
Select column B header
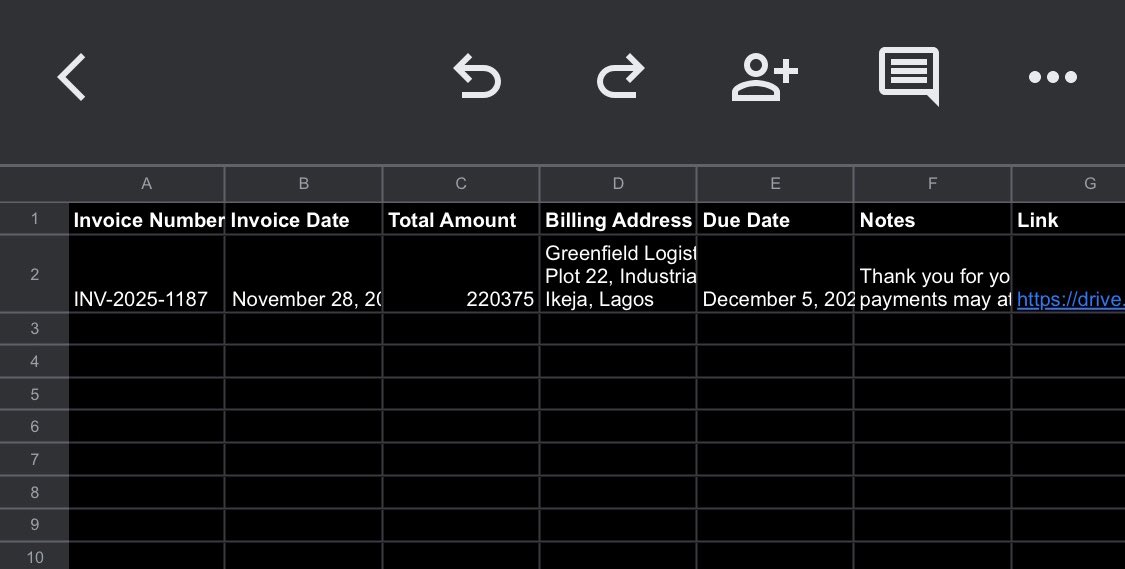pos(303,184)
